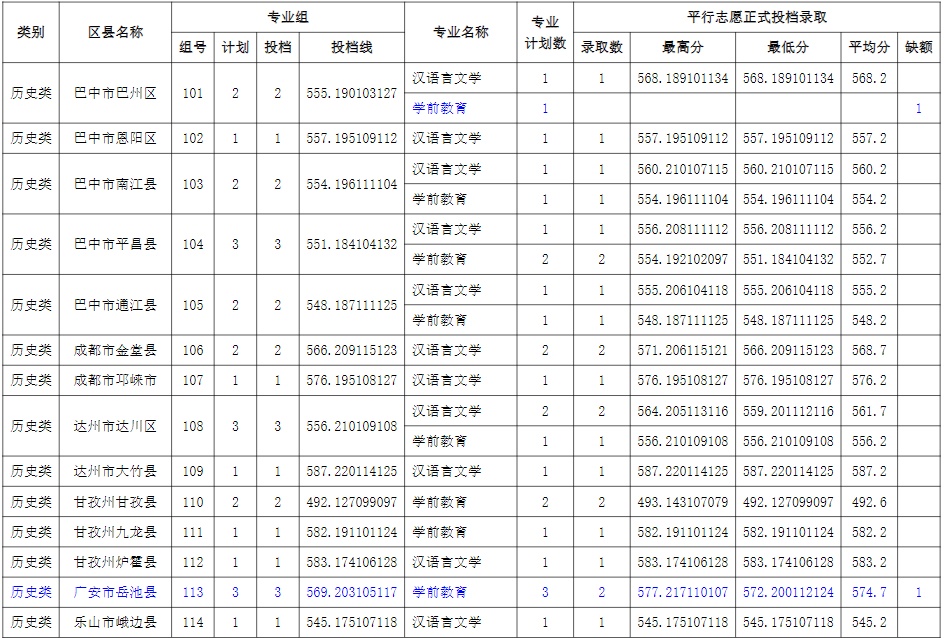Image resolution: width=944 pixels, height=638 pixels.
Task: Click the 区县名称 column header
Action: (116, 32)
